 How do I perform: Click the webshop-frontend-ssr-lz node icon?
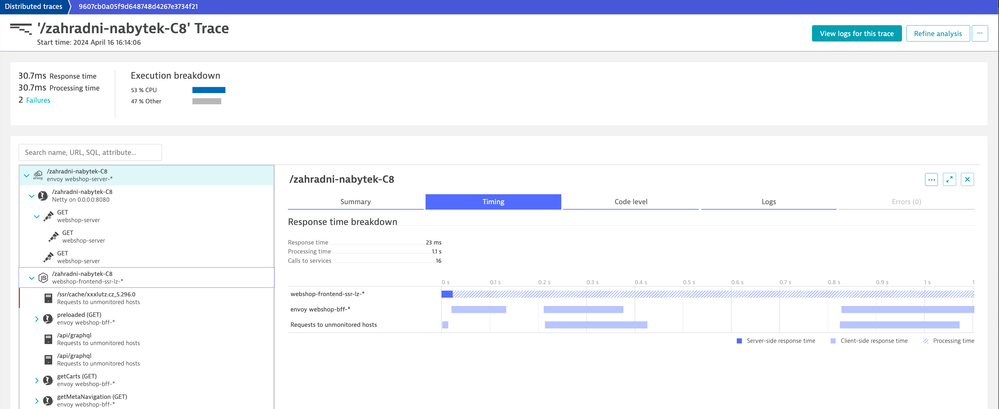click(x=43, y=278)
